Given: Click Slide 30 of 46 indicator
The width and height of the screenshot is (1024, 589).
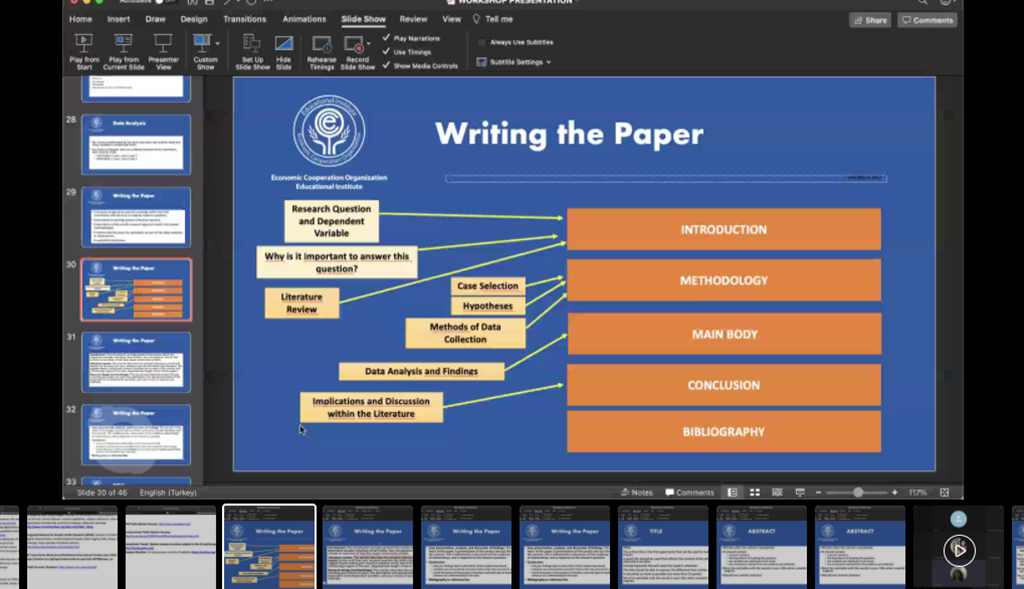Looking at the screenshot, I should pyautogui.click(x=102, y=492).
